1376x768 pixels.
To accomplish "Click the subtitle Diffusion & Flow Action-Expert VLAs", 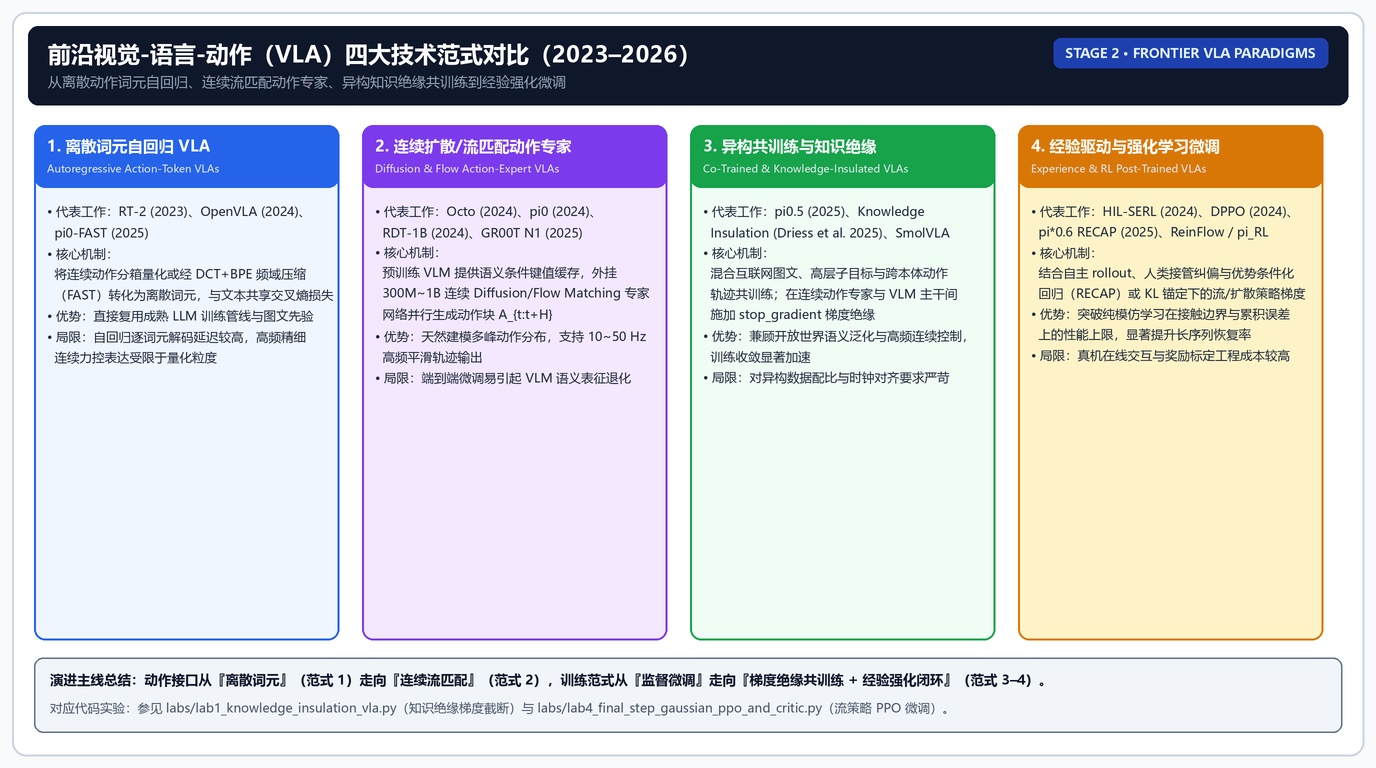I will 467,169.
